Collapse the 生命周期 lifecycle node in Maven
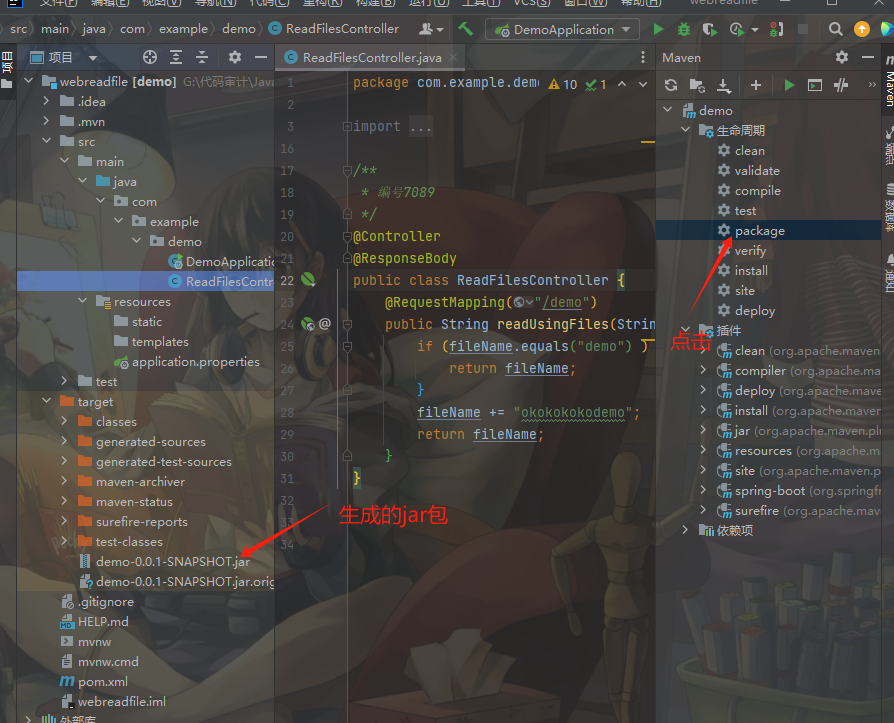This screenshot has width=894, height=723. pos(685,130)
